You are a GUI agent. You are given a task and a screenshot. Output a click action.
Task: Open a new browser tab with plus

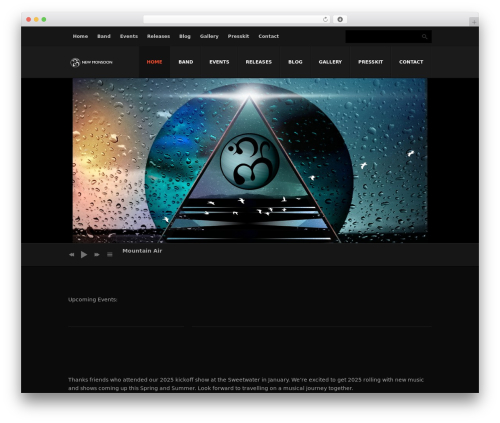coord(474,22)
